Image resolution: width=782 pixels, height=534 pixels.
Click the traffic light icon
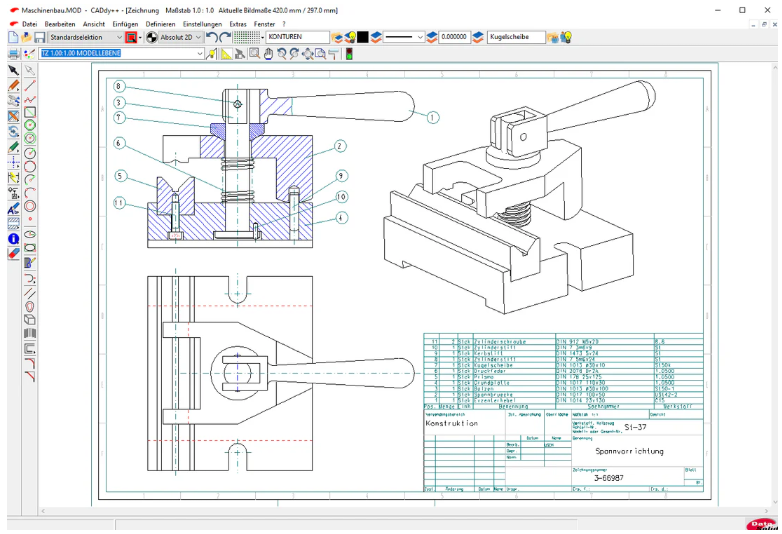click(349, 53)
